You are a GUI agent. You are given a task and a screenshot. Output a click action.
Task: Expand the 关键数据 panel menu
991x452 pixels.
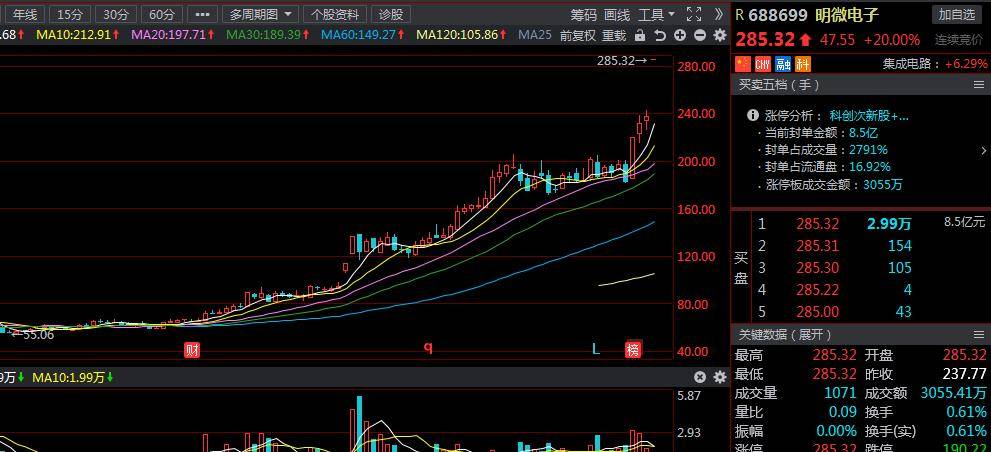click(x=979, y=334)
